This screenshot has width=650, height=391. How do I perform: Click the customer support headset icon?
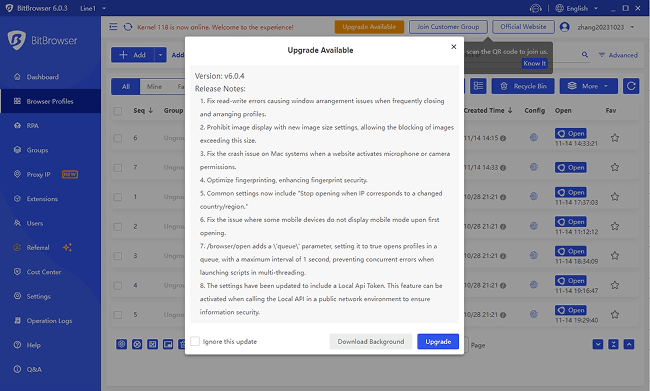536,8
